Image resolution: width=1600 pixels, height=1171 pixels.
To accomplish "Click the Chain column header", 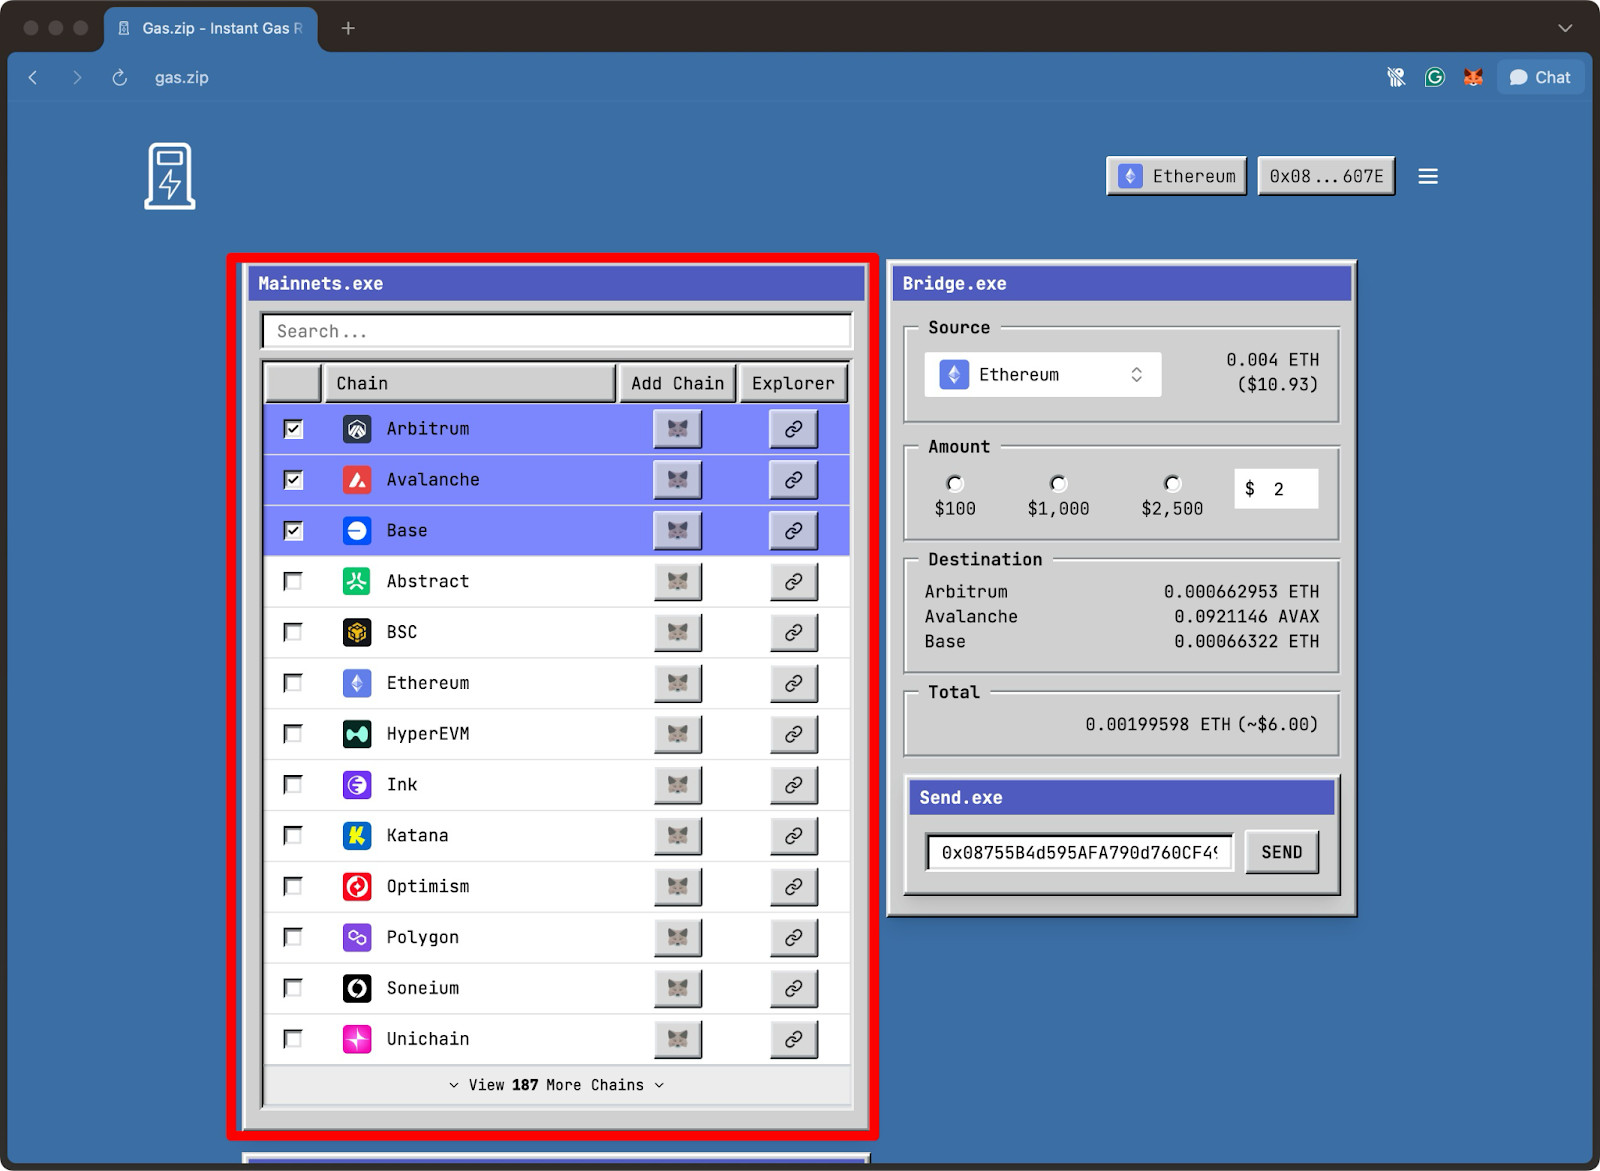I will click(469, 384).
